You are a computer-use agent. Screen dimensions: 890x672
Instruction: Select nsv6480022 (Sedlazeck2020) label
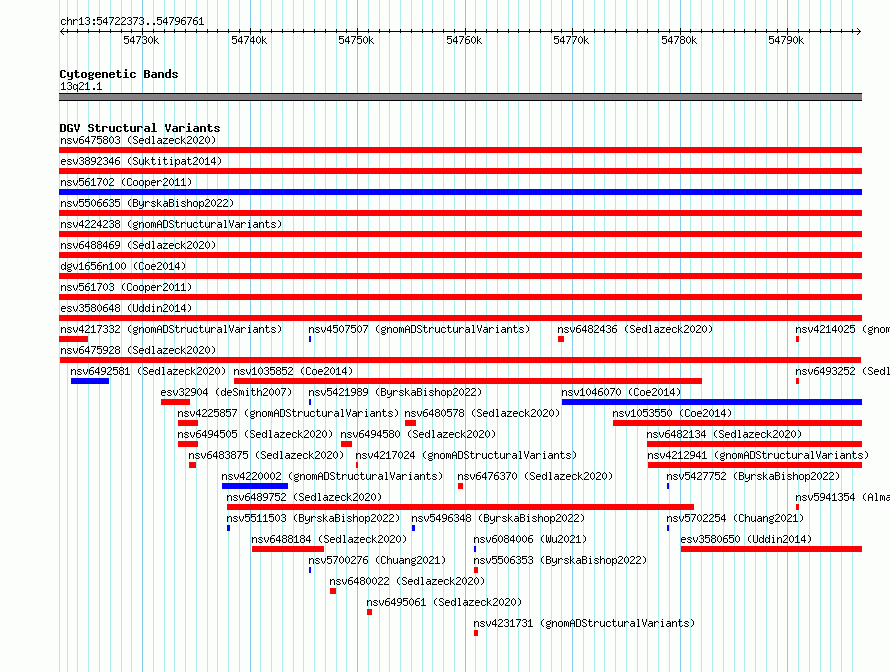click(x=407, y=581)
